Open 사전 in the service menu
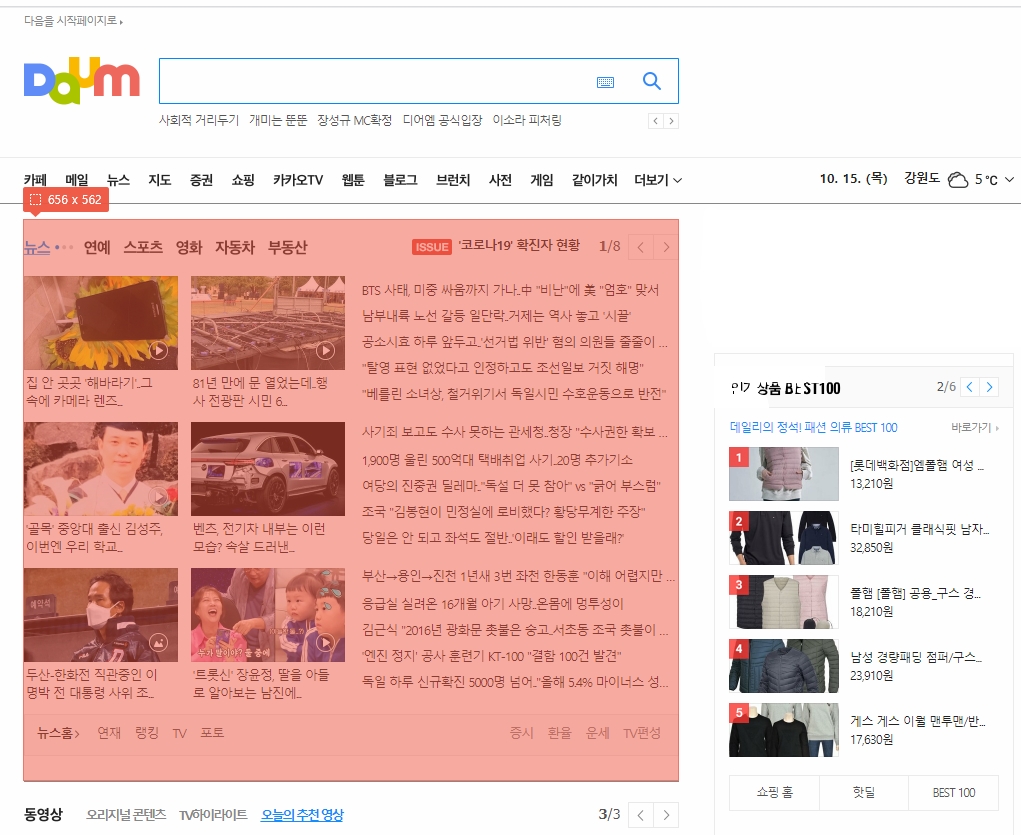This screenshot has height=835, width=1021. (x=500, y=180)
